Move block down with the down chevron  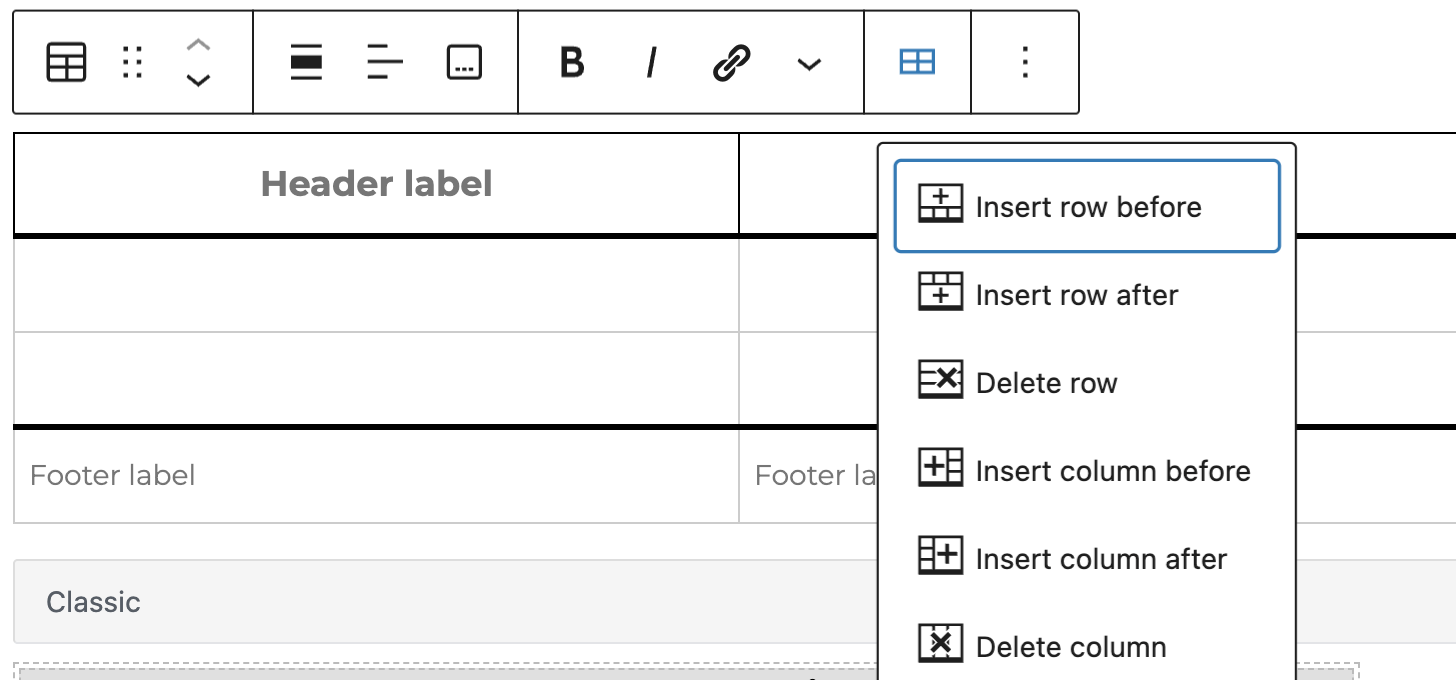coord(199,80)
